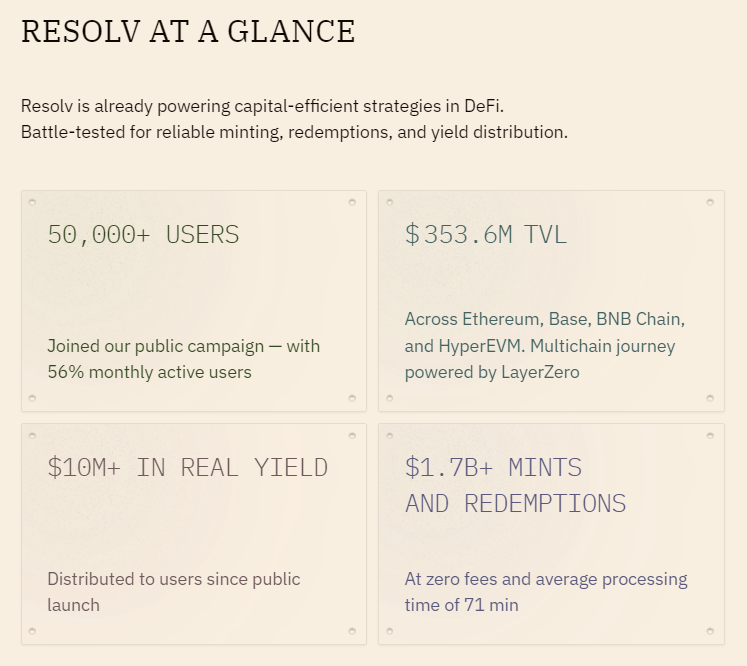Click the RESOLV AT A GLANCE title
The image size is (747, 666).
click(x=188, y=31)
